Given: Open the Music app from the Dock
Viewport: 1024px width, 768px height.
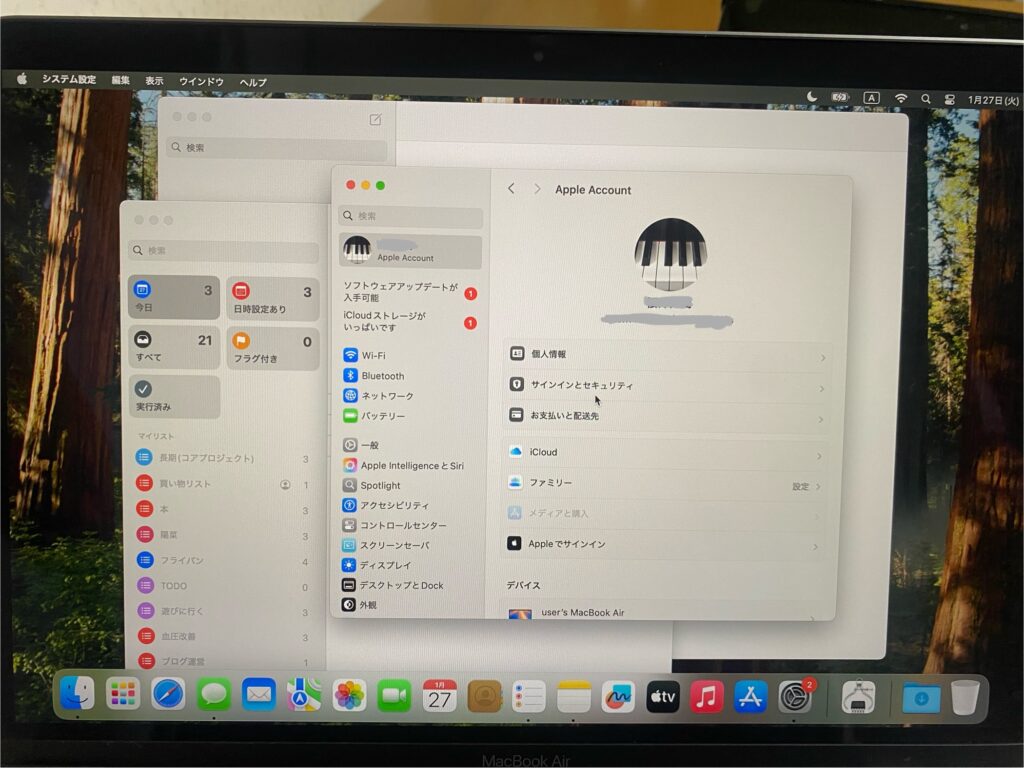Looking at the screenshot, I should coord(707,696).
